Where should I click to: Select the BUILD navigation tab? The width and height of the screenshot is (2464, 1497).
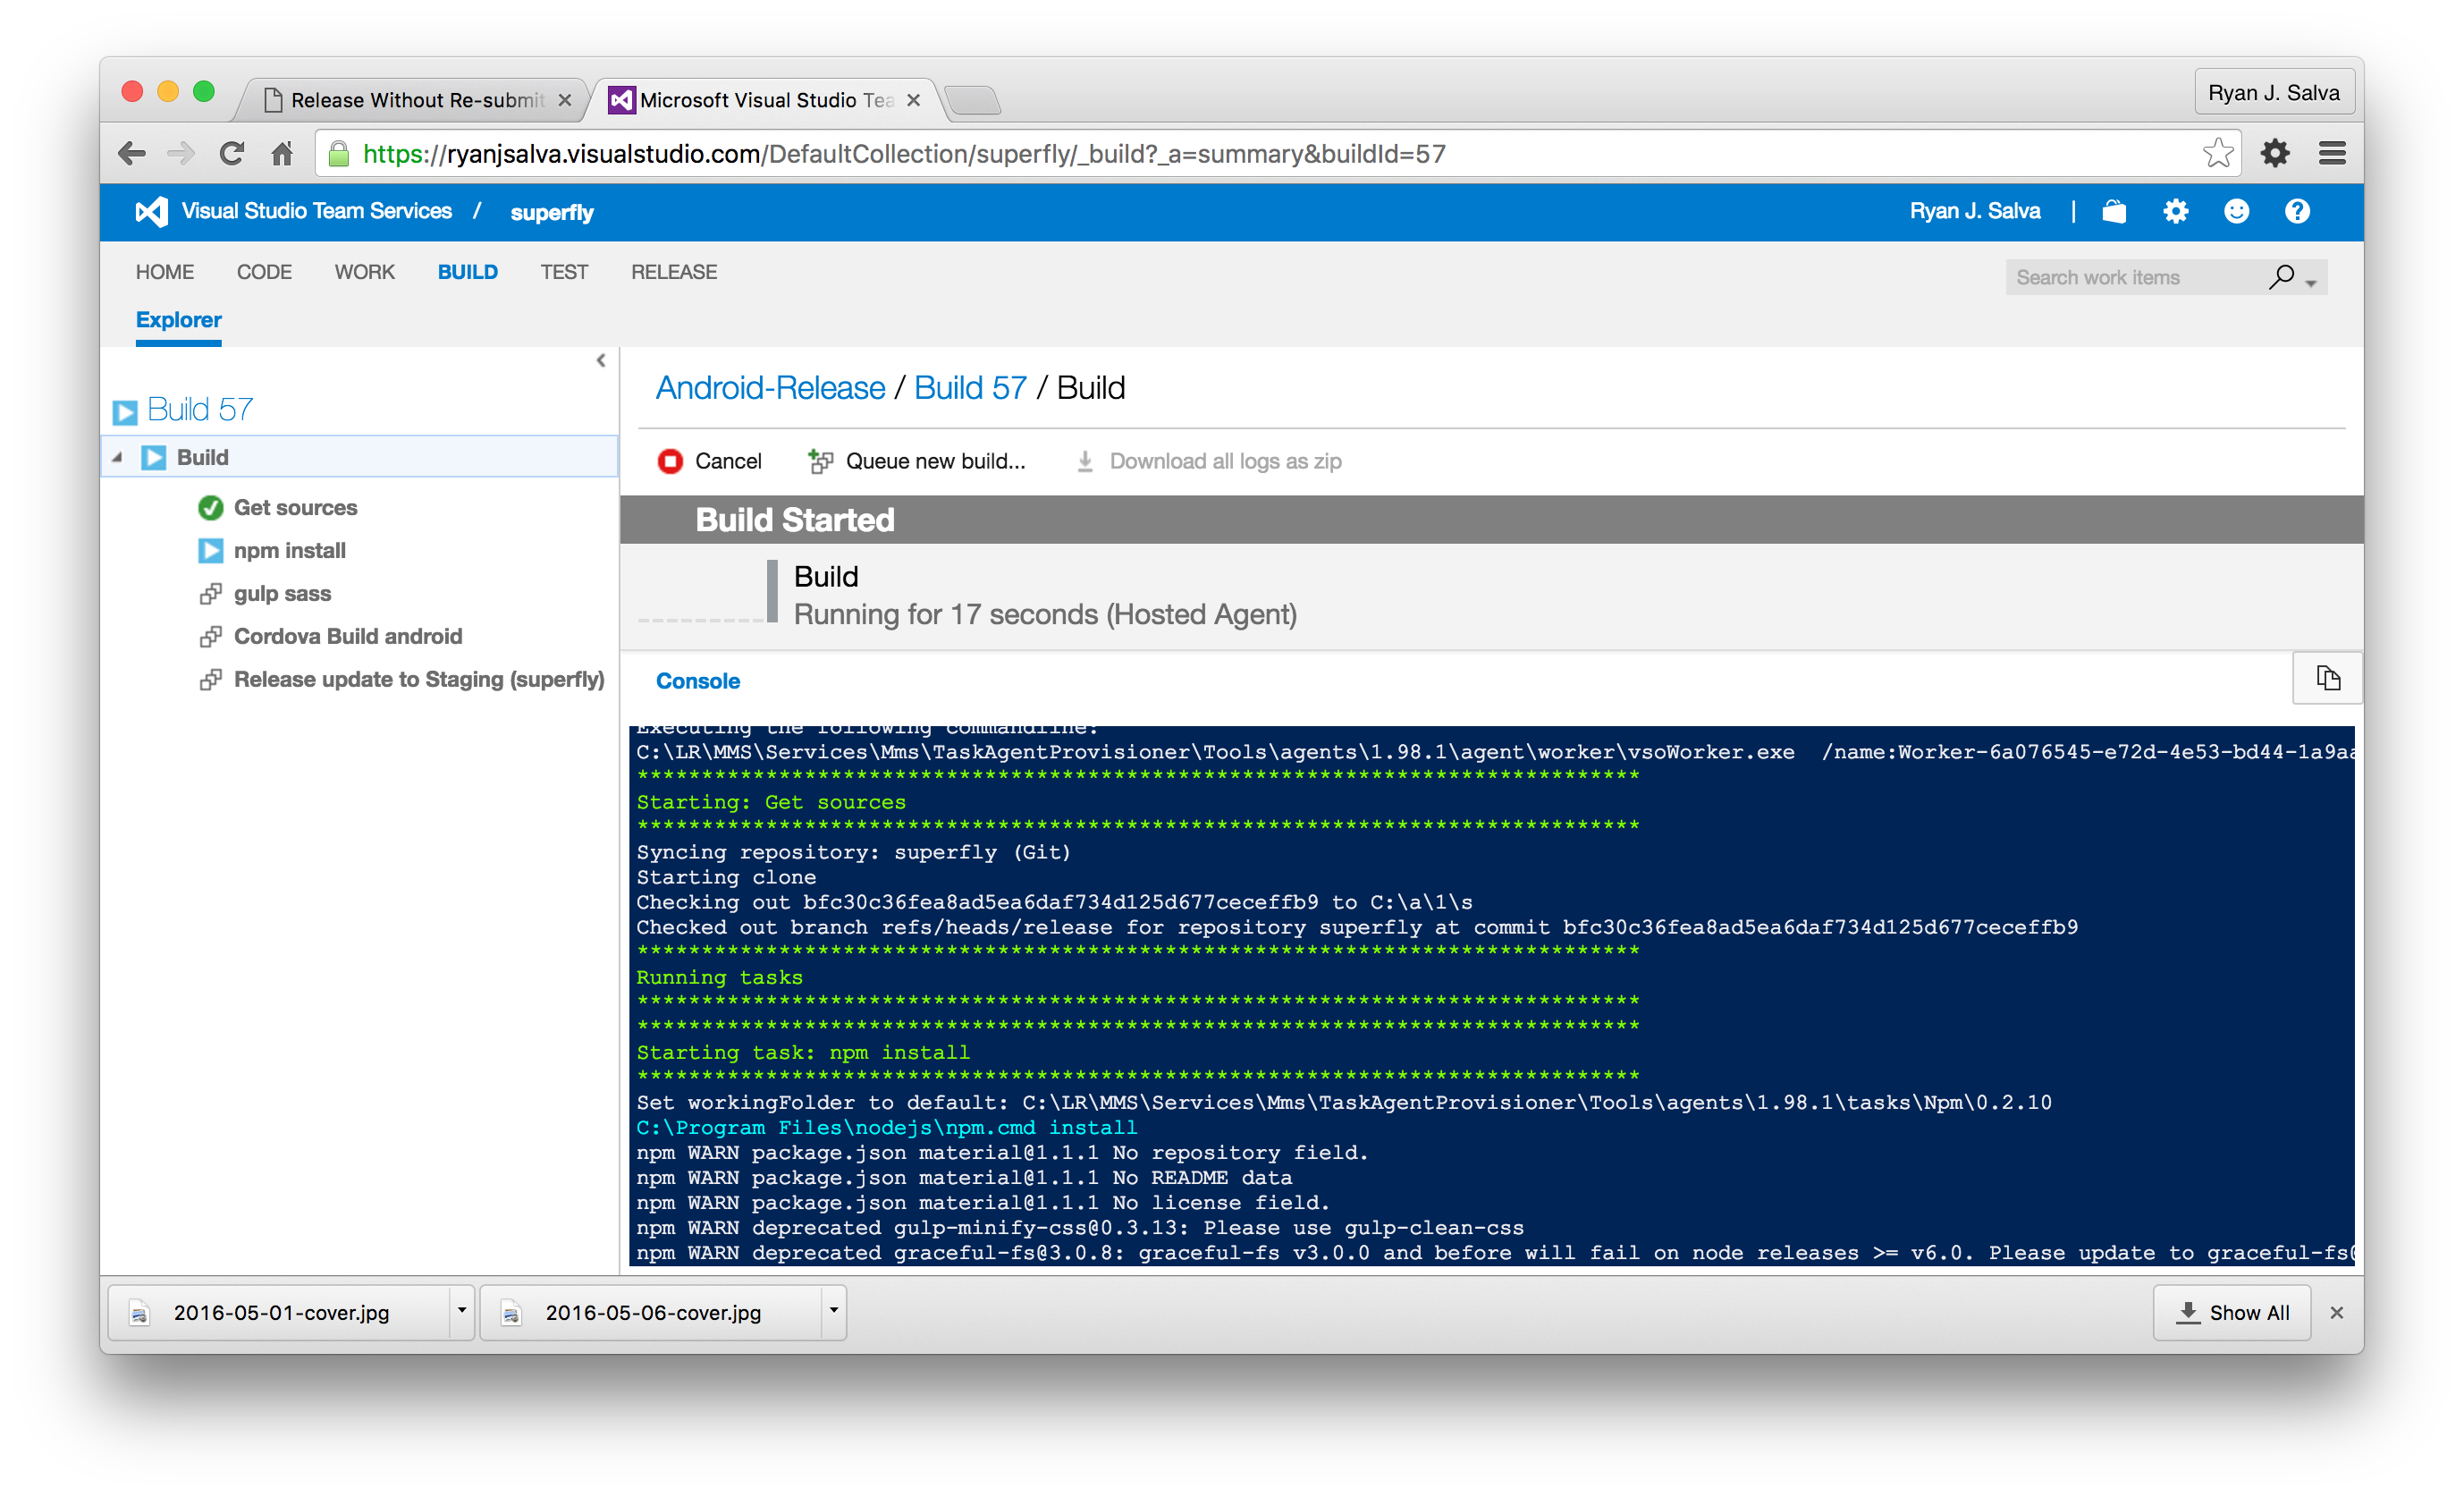467,271
